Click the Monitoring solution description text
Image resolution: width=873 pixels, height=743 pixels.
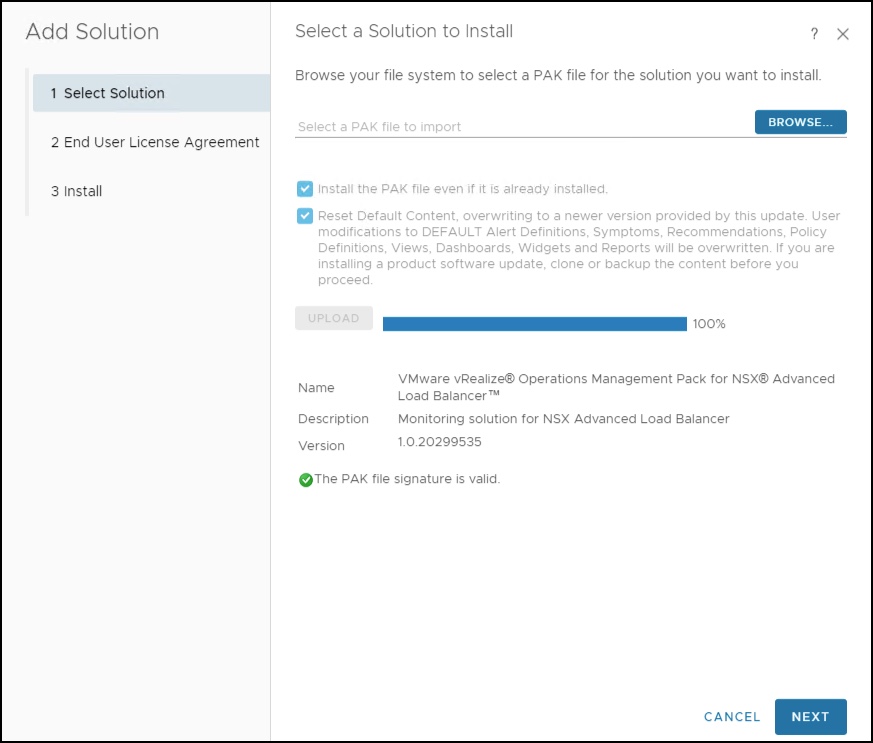(564, 419)
